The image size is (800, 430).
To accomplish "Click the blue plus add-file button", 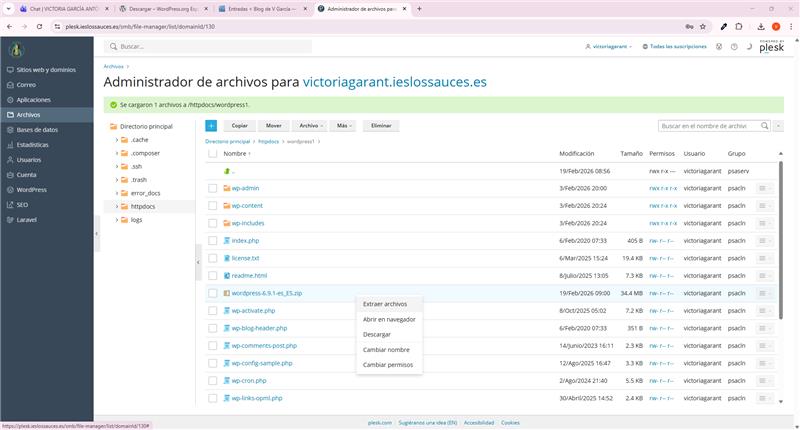I will [211, 126].
